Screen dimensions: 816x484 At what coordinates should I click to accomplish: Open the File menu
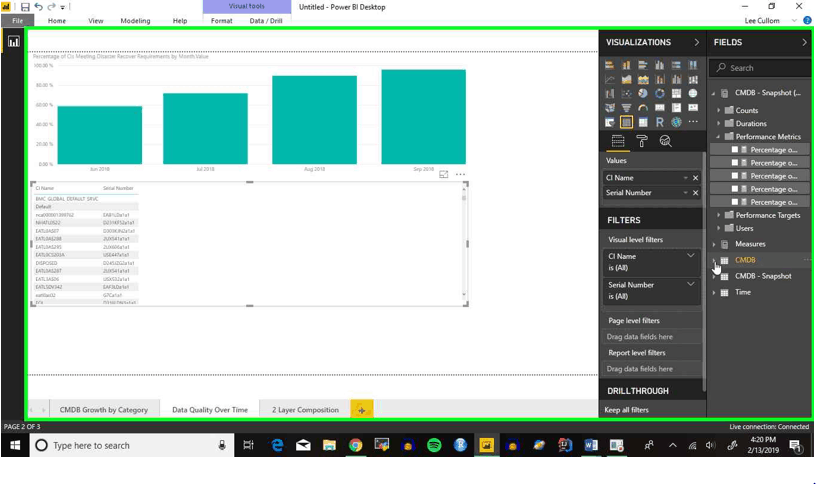pyautogui.click(x=18, y=21)
